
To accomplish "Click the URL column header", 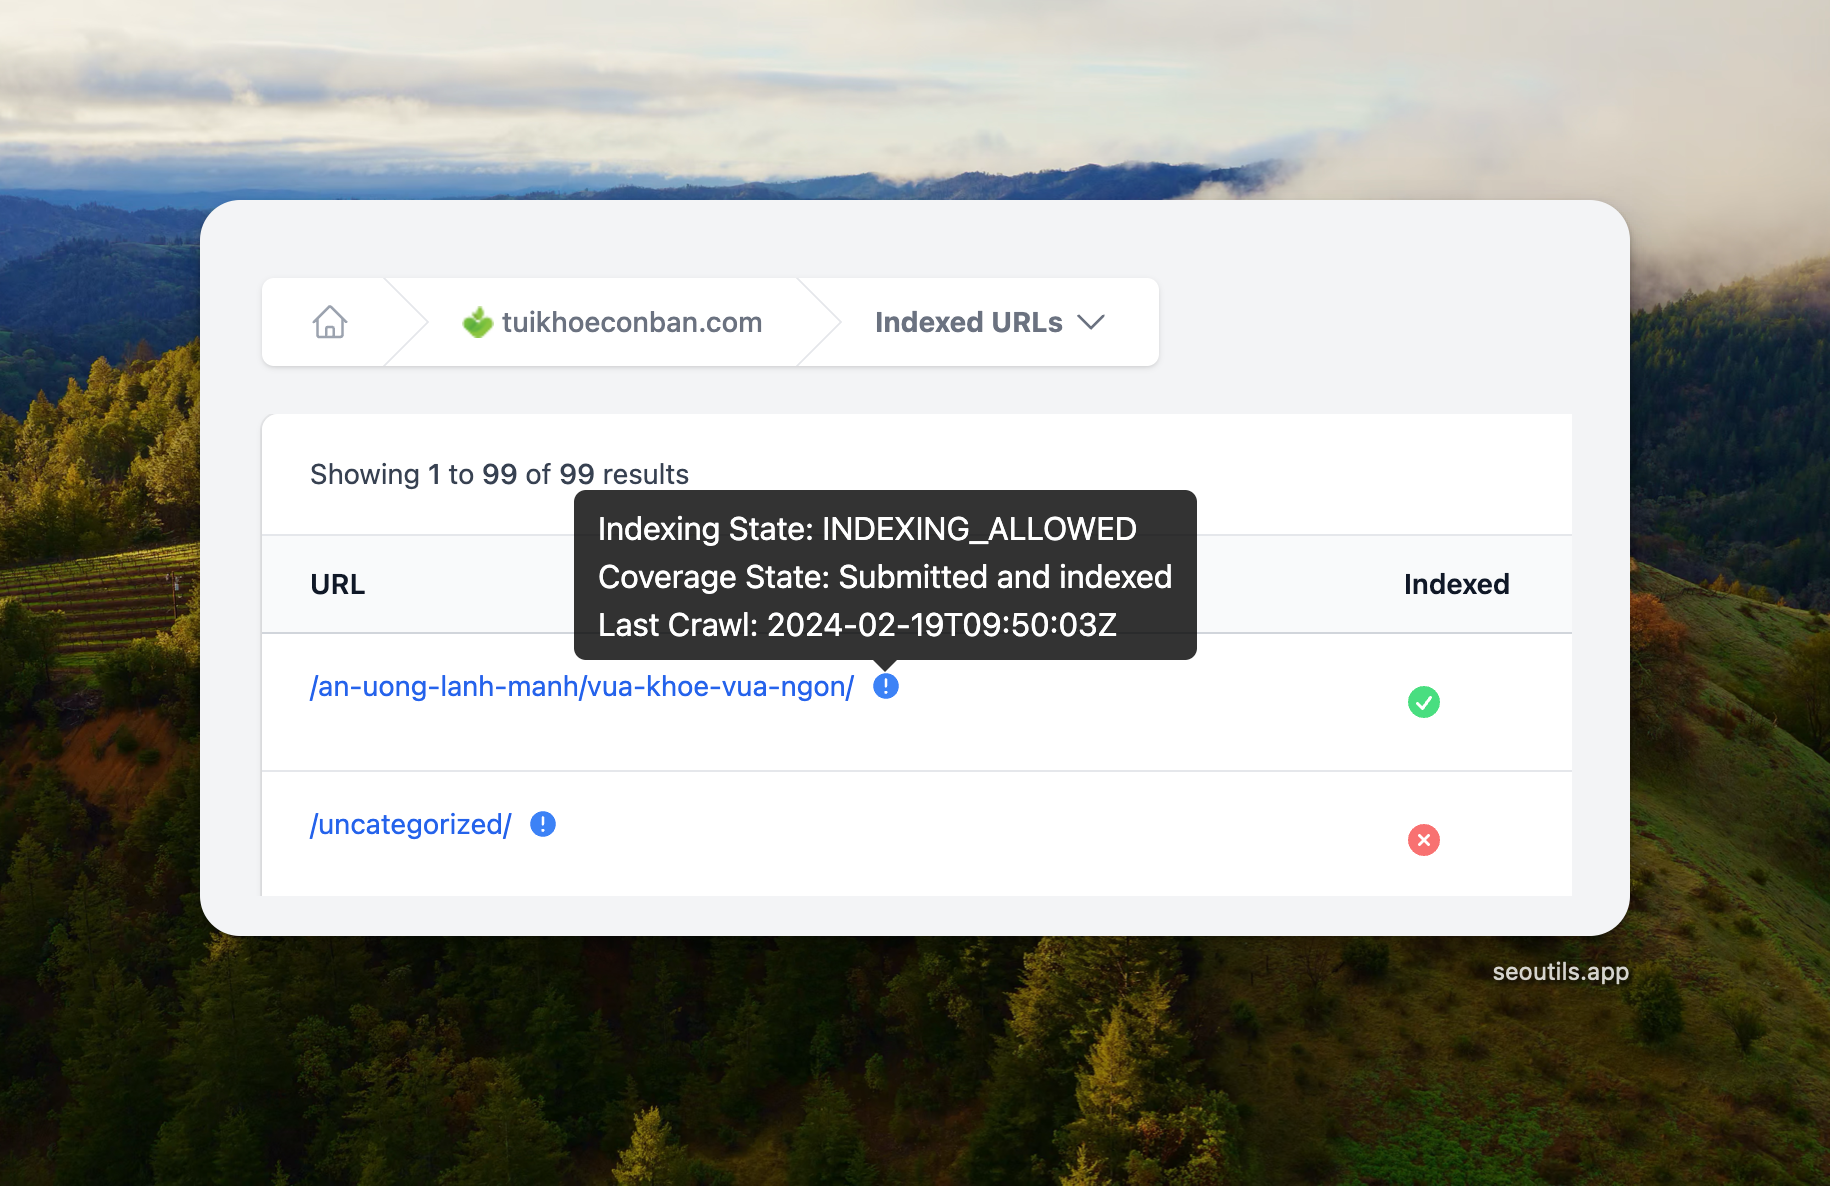I will (338, 584).
